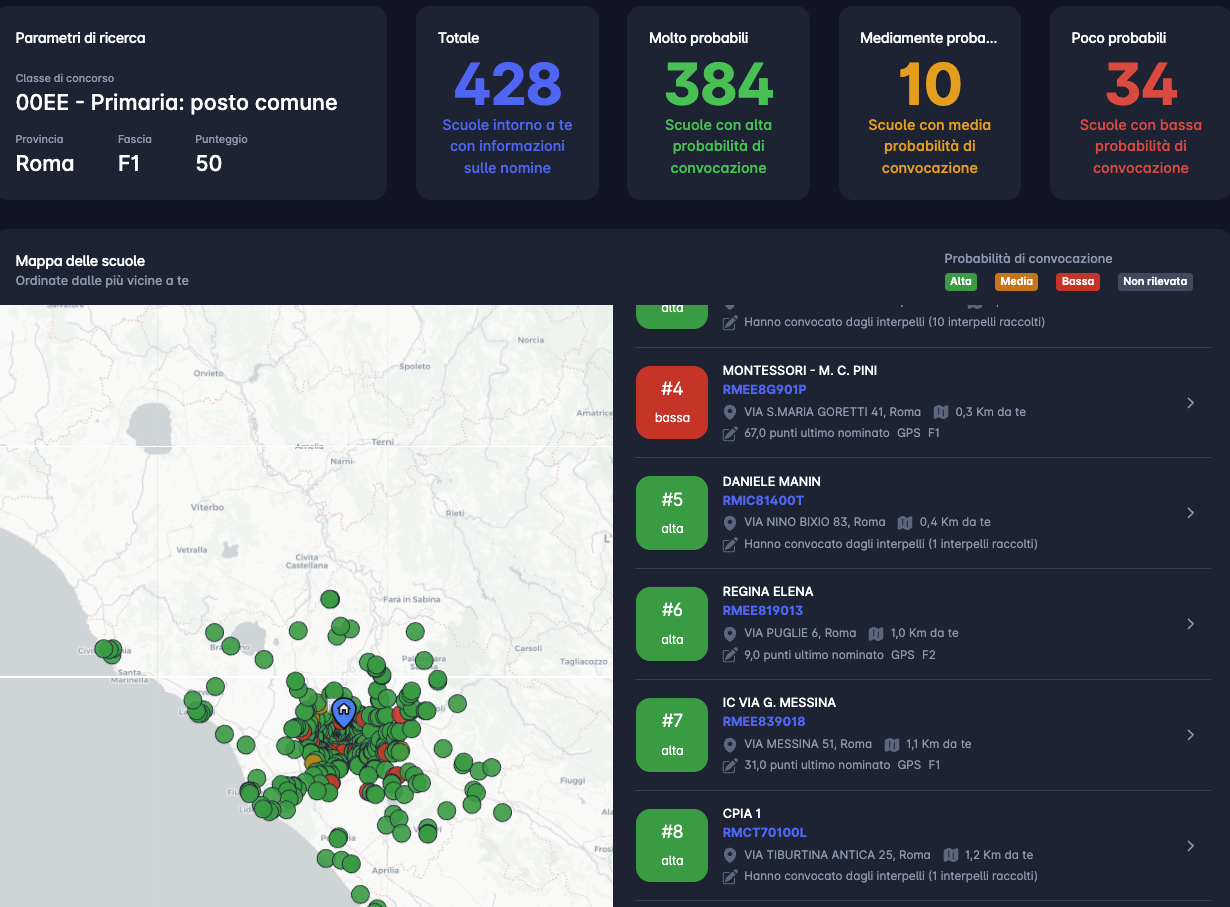The image size is (1230, 907).
Task: Open school code link RMEE819013
Action: point(762,611)
